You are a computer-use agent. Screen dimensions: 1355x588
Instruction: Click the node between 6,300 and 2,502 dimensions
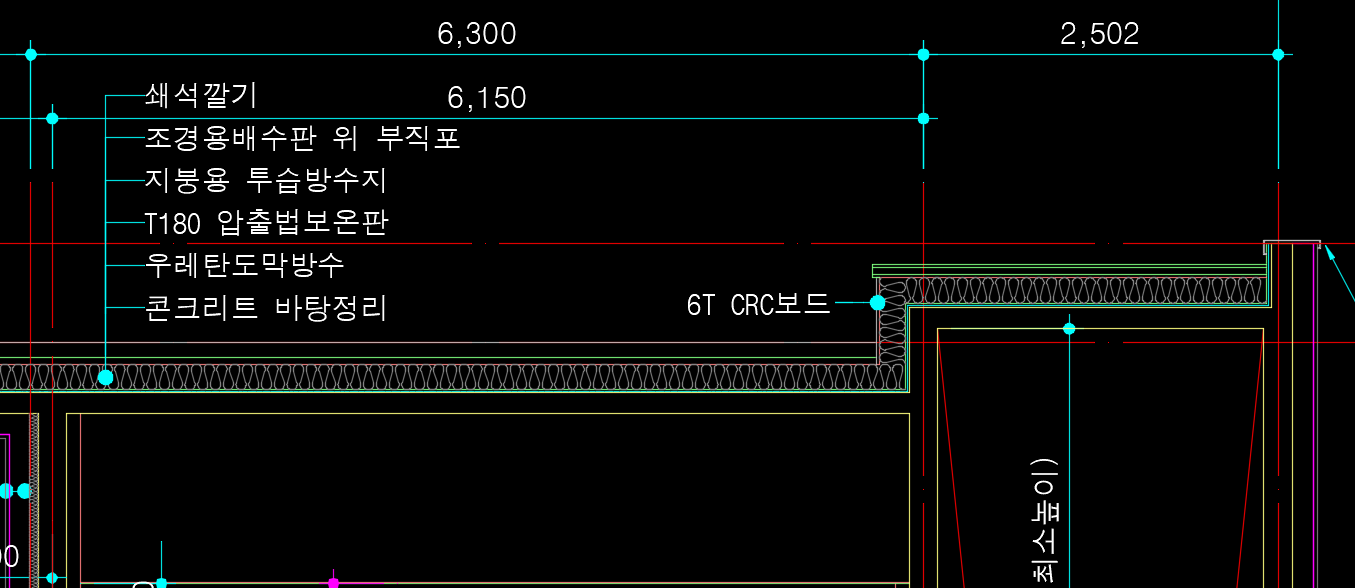tap(923, 54)
